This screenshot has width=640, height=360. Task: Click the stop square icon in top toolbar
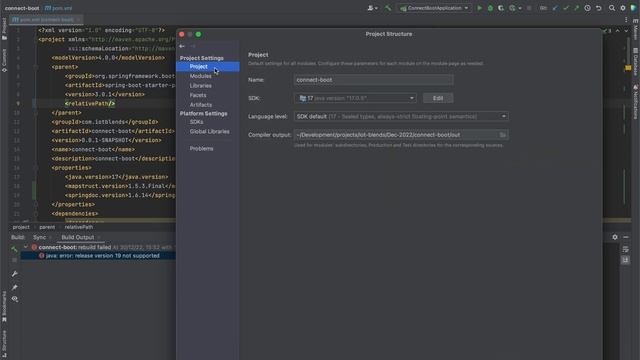[x=529, y=8]
